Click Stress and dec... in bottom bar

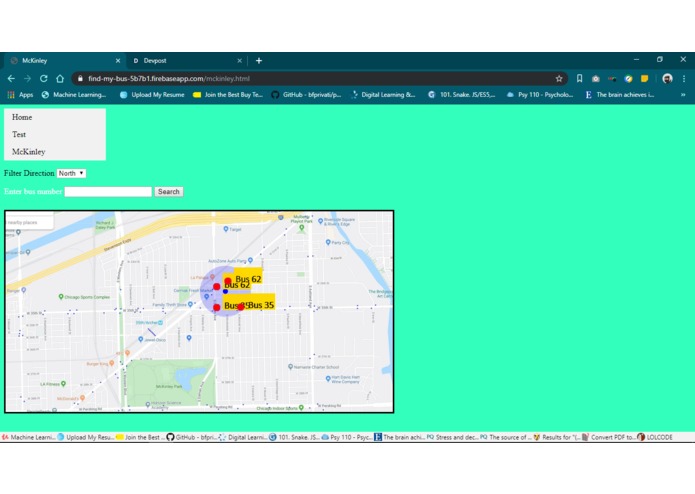point(453,437)
